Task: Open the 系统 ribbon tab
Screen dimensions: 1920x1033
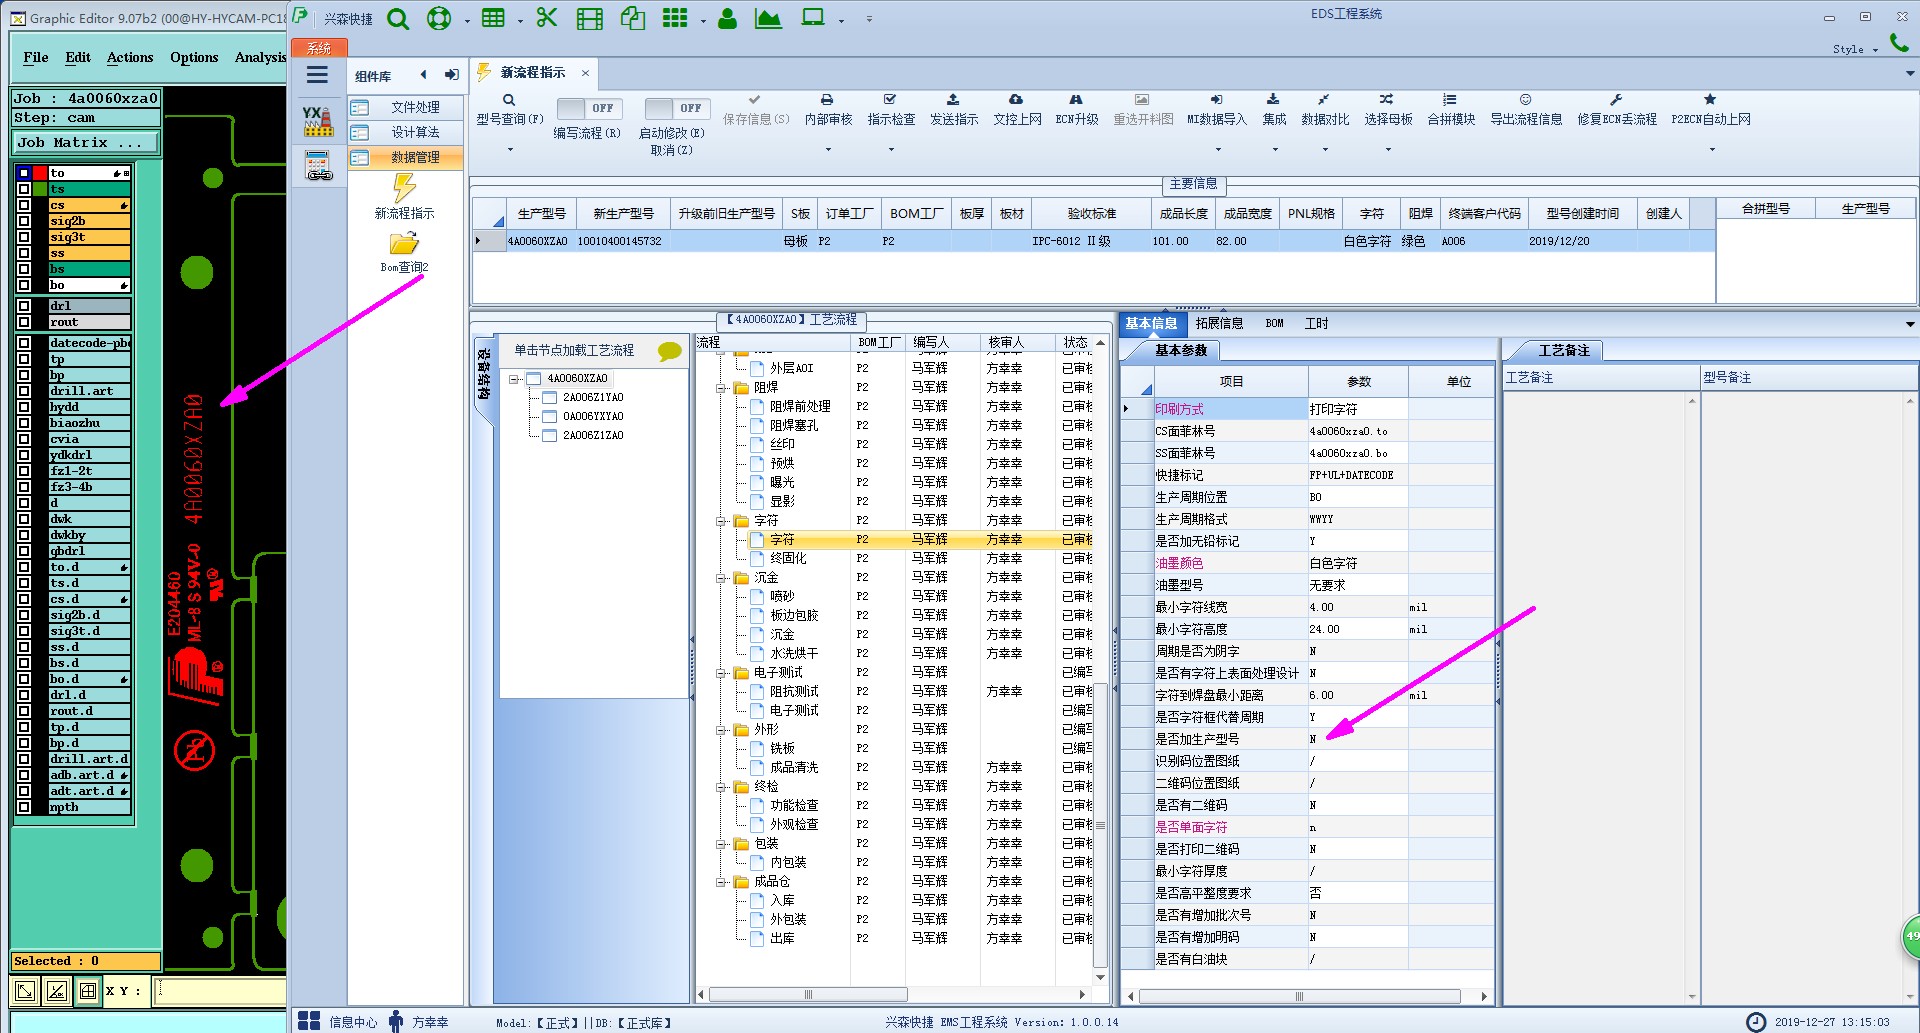Action: click(318, 48)
